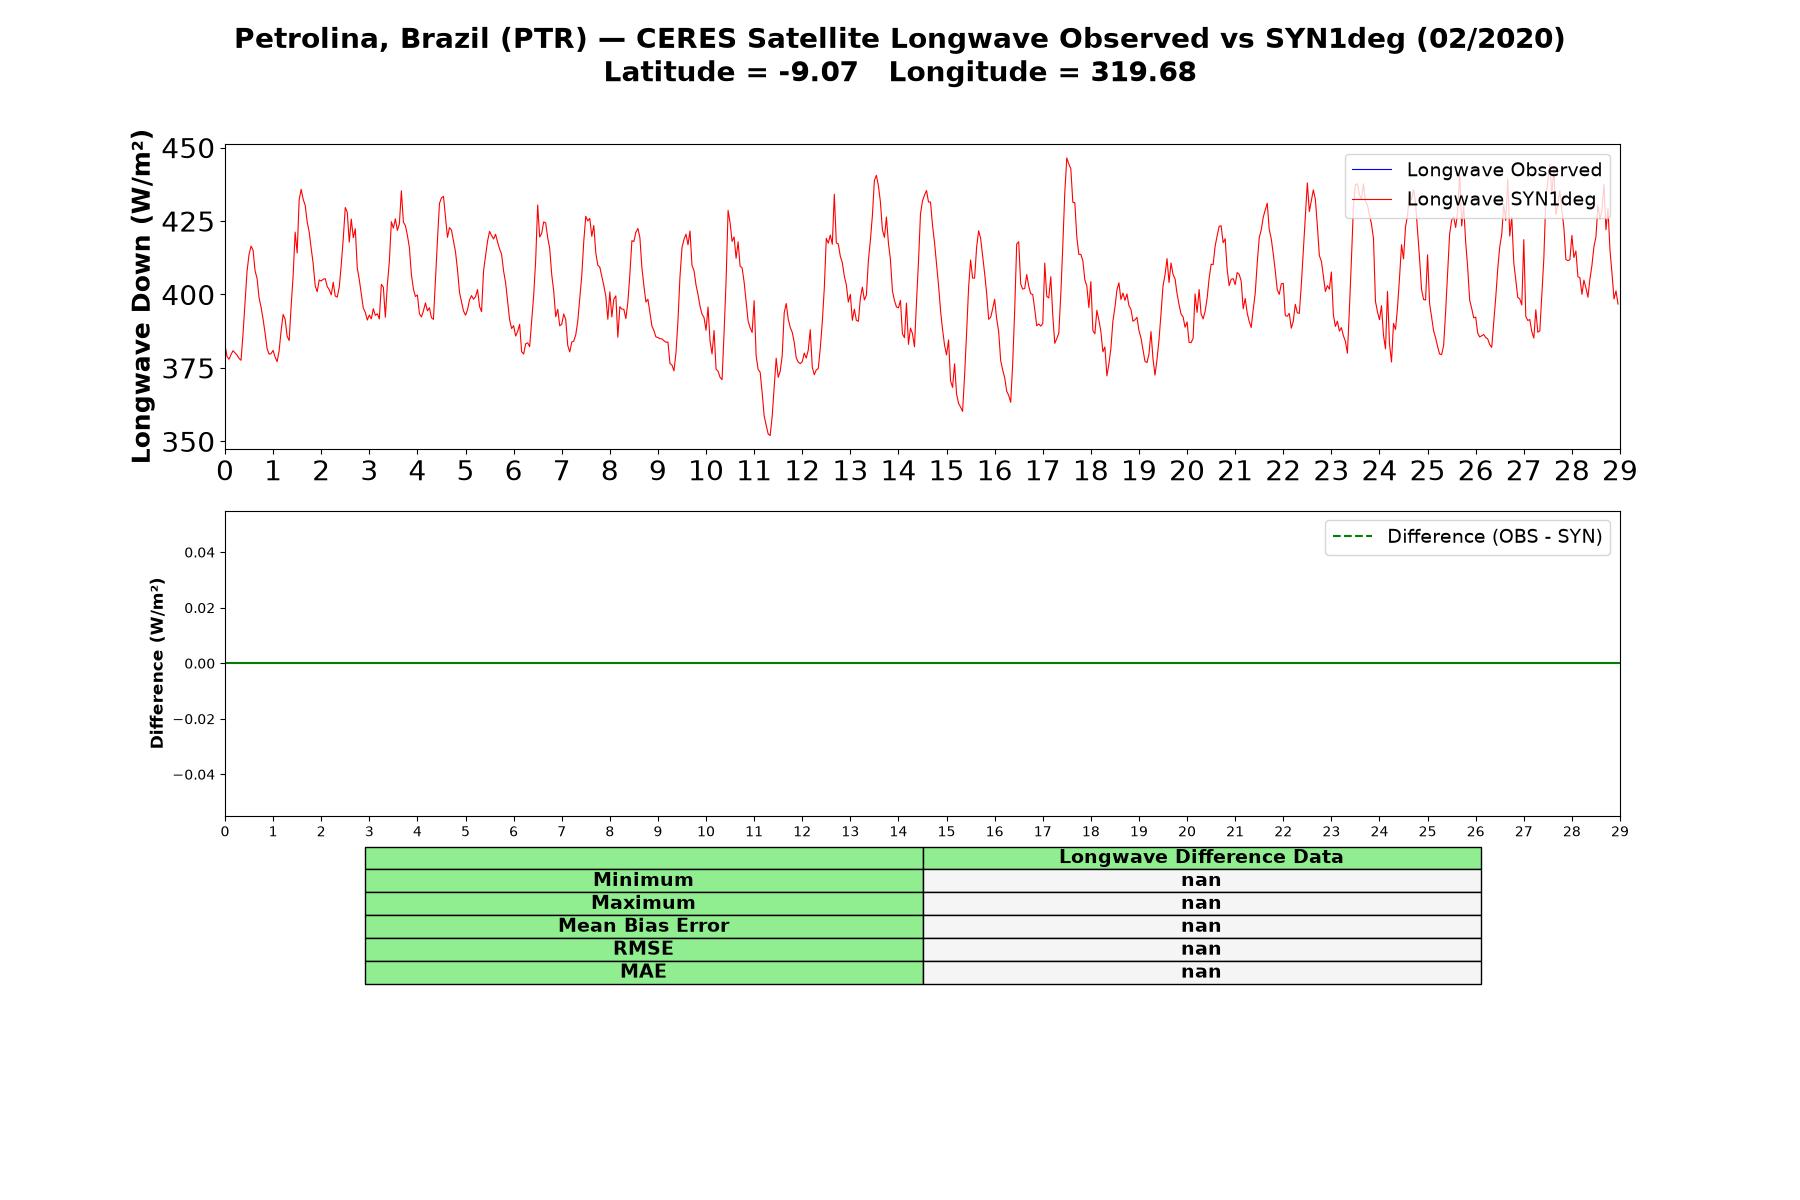Click the nan value beside Minimum
This screenshot has width=1800, height=1200.
click(x=1201, y=880)
